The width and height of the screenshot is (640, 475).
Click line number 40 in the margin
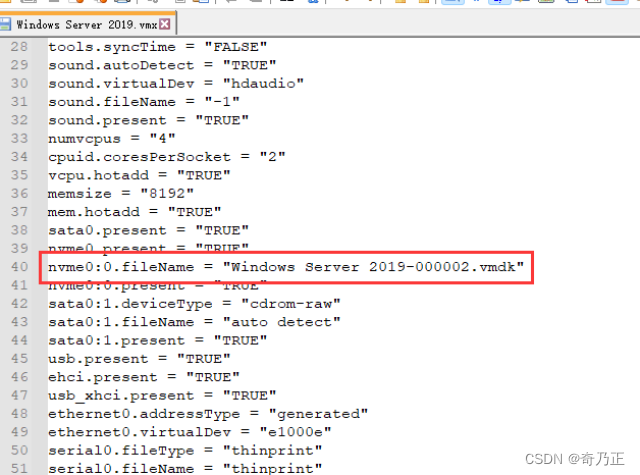[19, 267]
